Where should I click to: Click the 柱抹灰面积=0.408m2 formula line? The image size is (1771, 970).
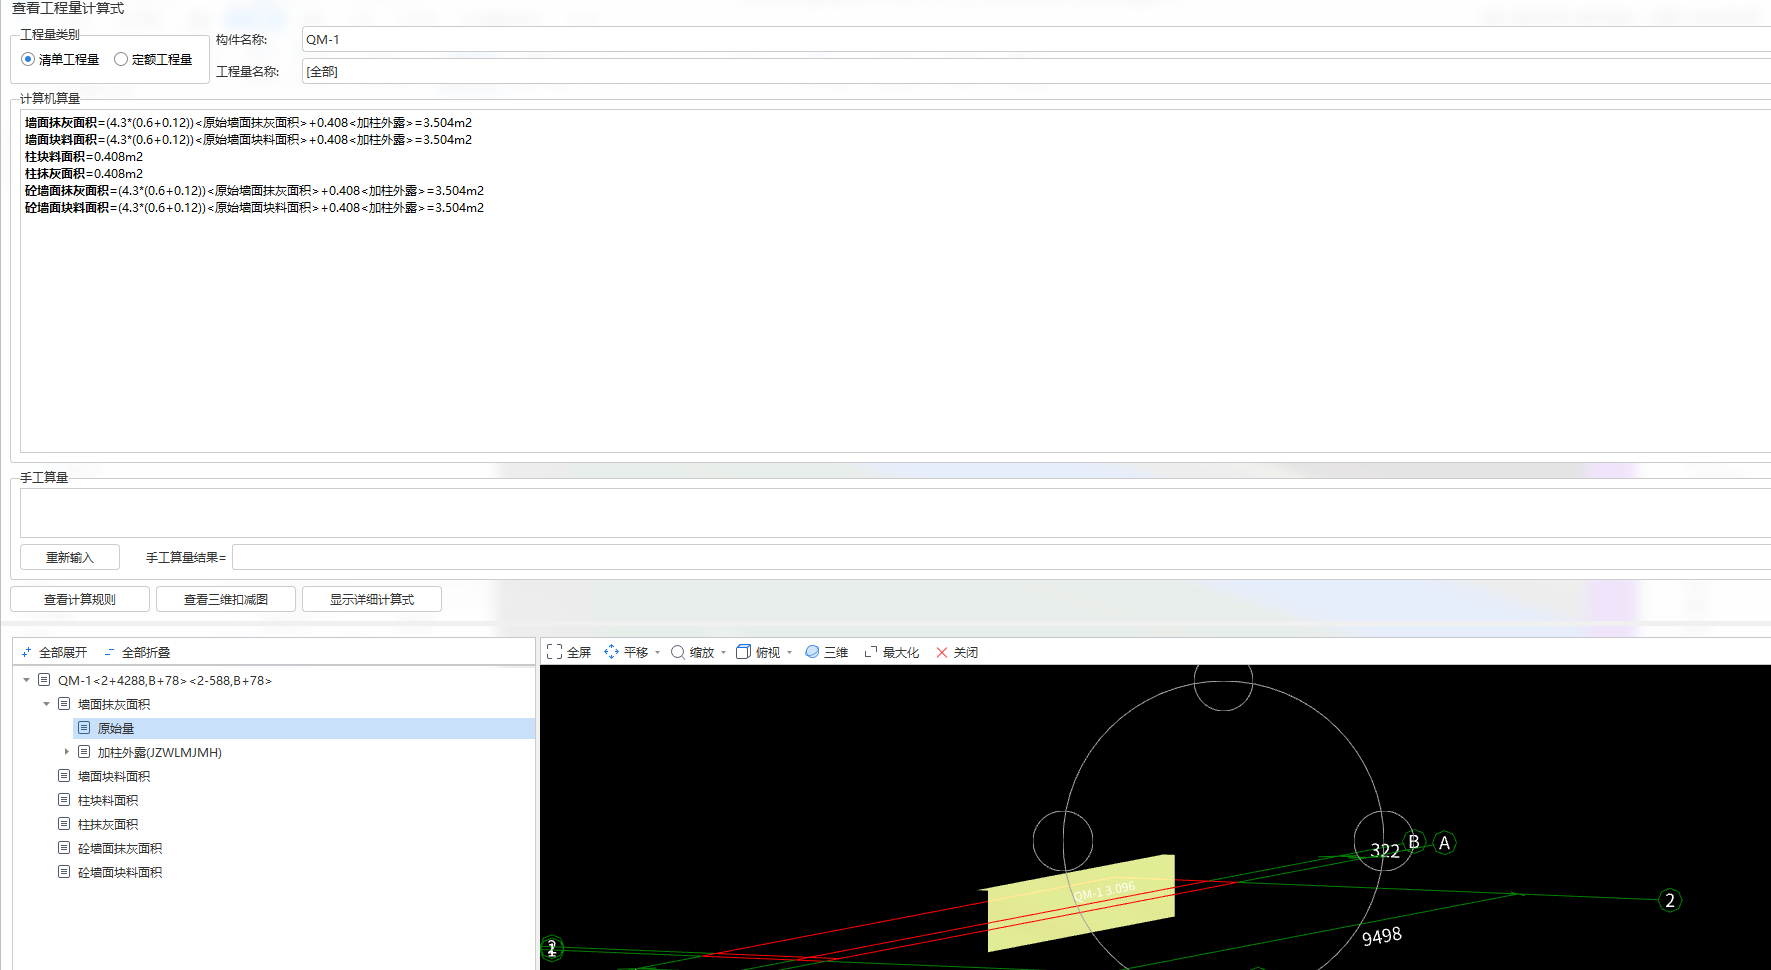pyautogui.click(x=84, y=174)
